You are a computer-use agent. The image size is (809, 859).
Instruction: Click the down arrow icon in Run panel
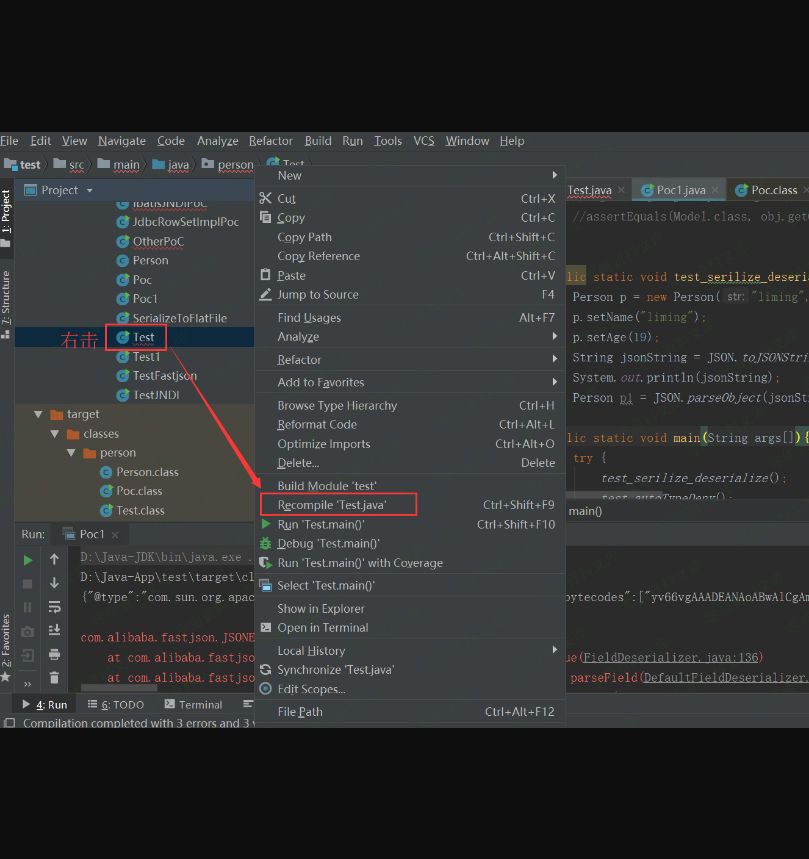pyautogui.click(x=54, y=583)
